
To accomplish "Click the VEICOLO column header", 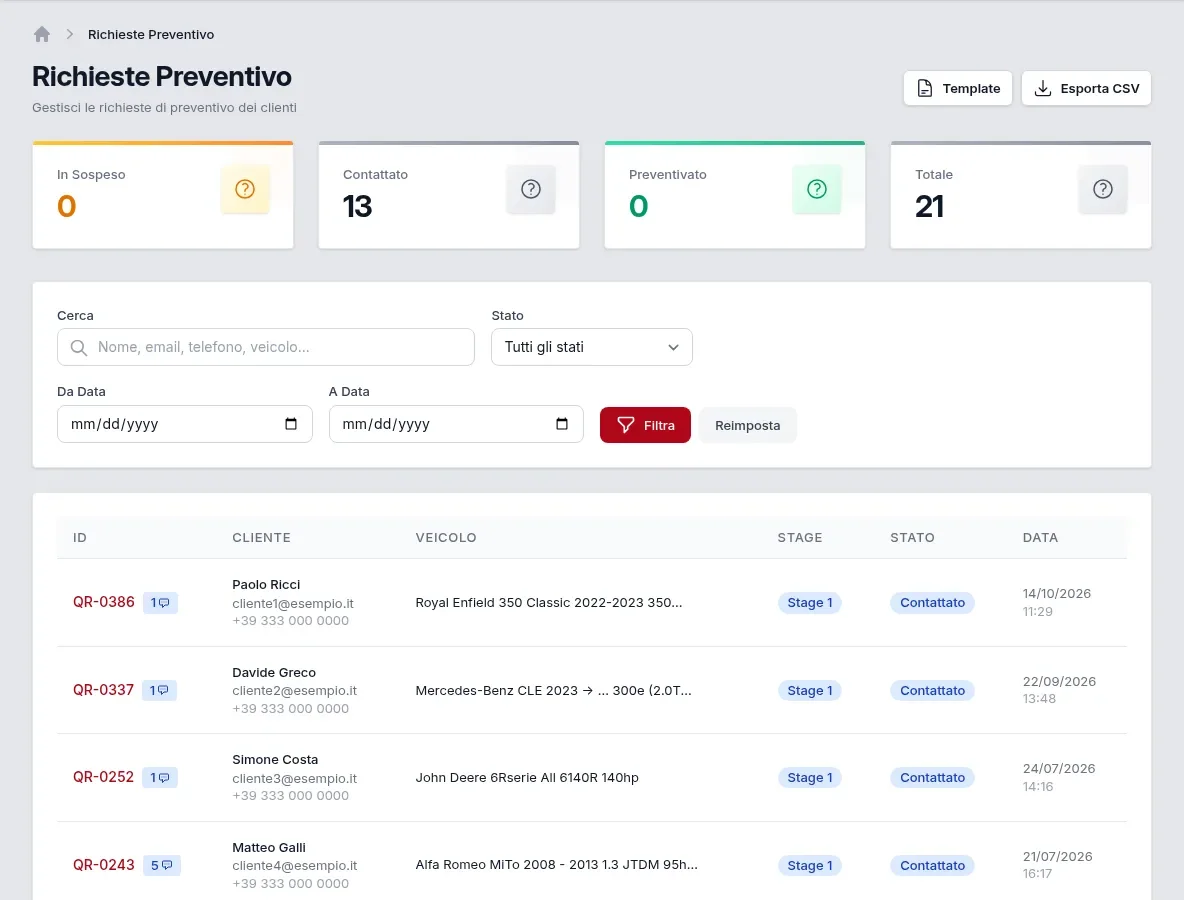I will [x=446, y=538].
